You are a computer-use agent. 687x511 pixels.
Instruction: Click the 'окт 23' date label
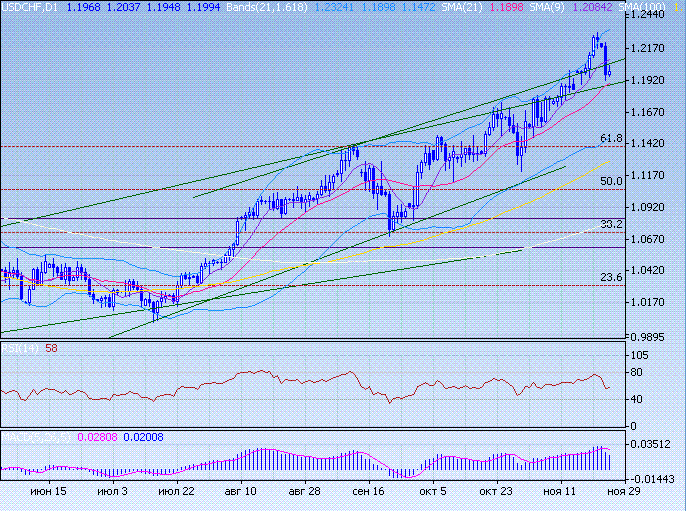[495, 492]
